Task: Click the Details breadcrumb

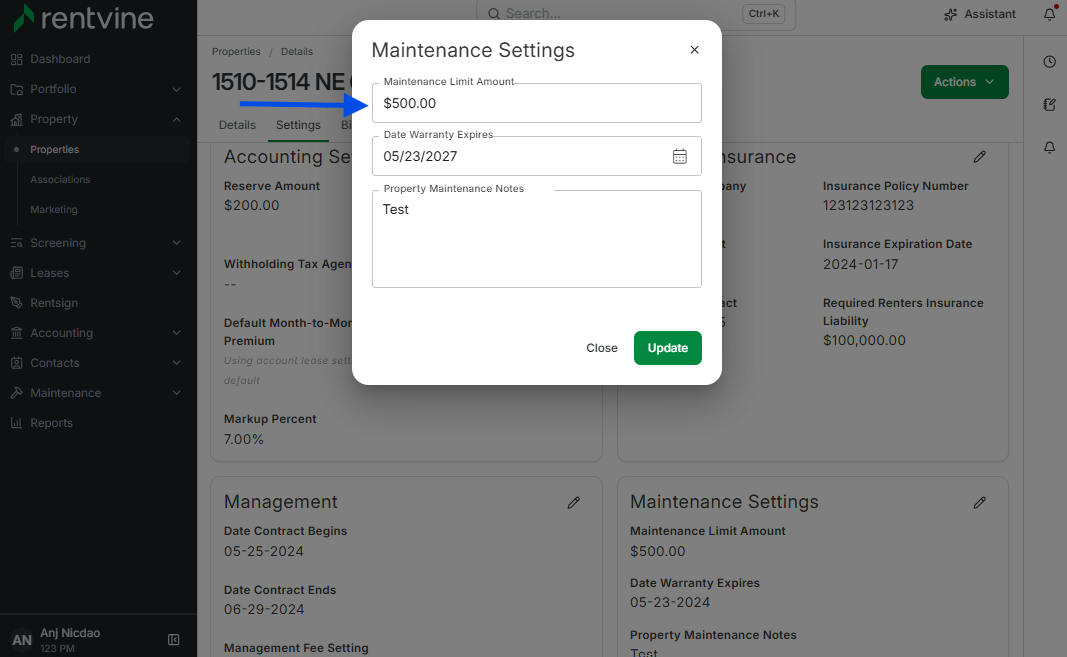Action: point(297,52)
